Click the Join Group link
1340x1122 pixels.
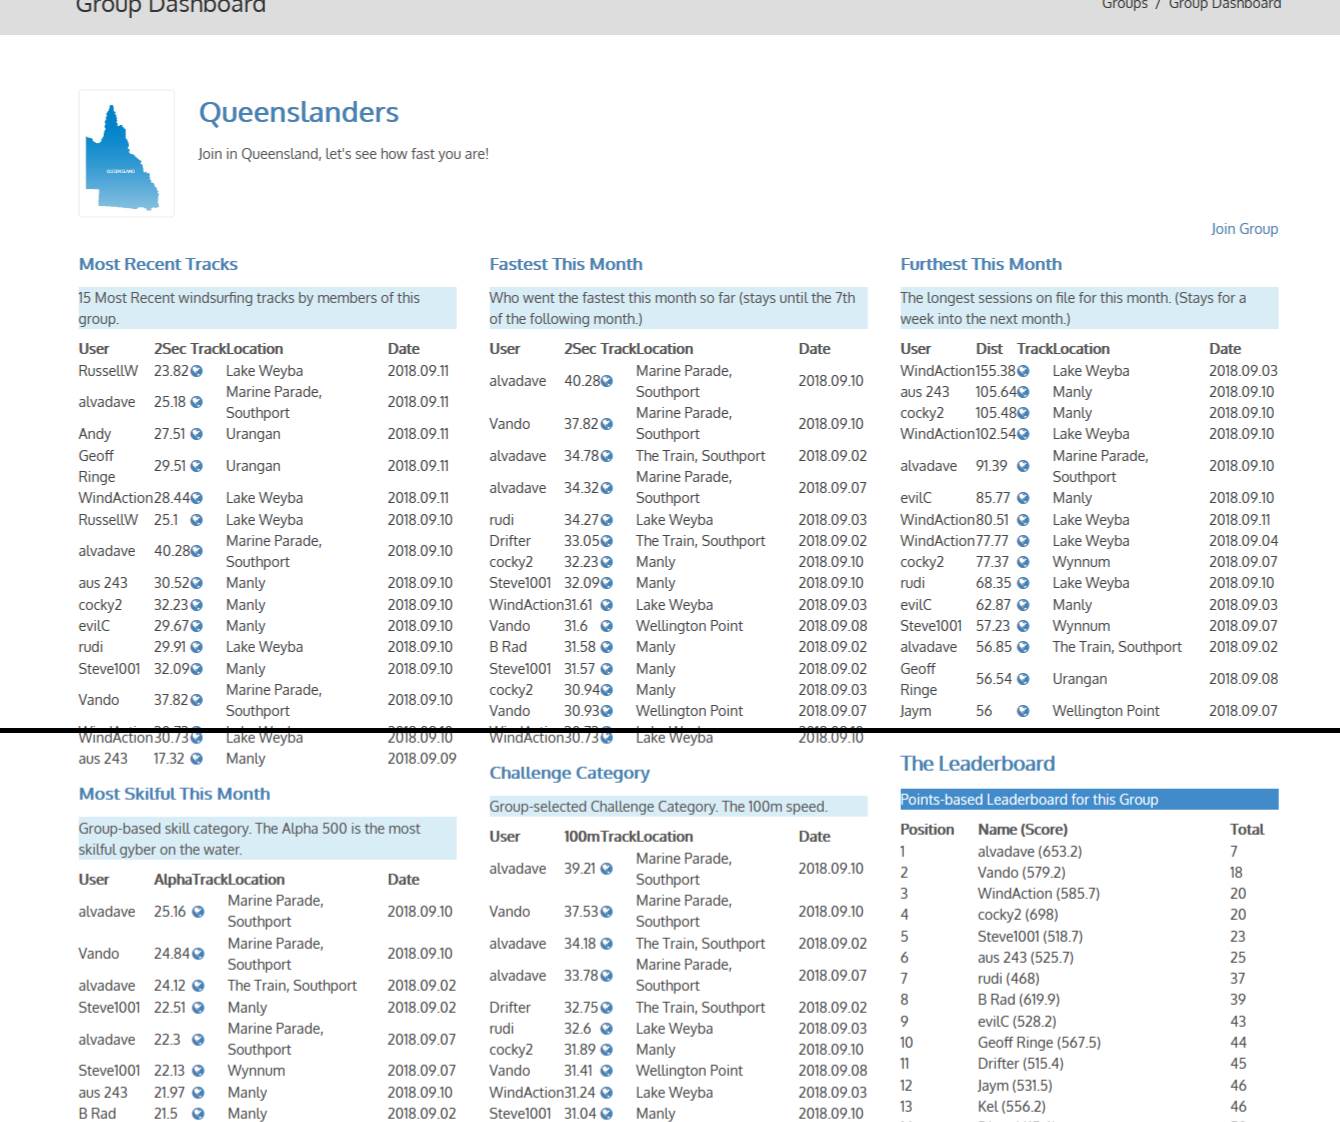[1244, 229]
